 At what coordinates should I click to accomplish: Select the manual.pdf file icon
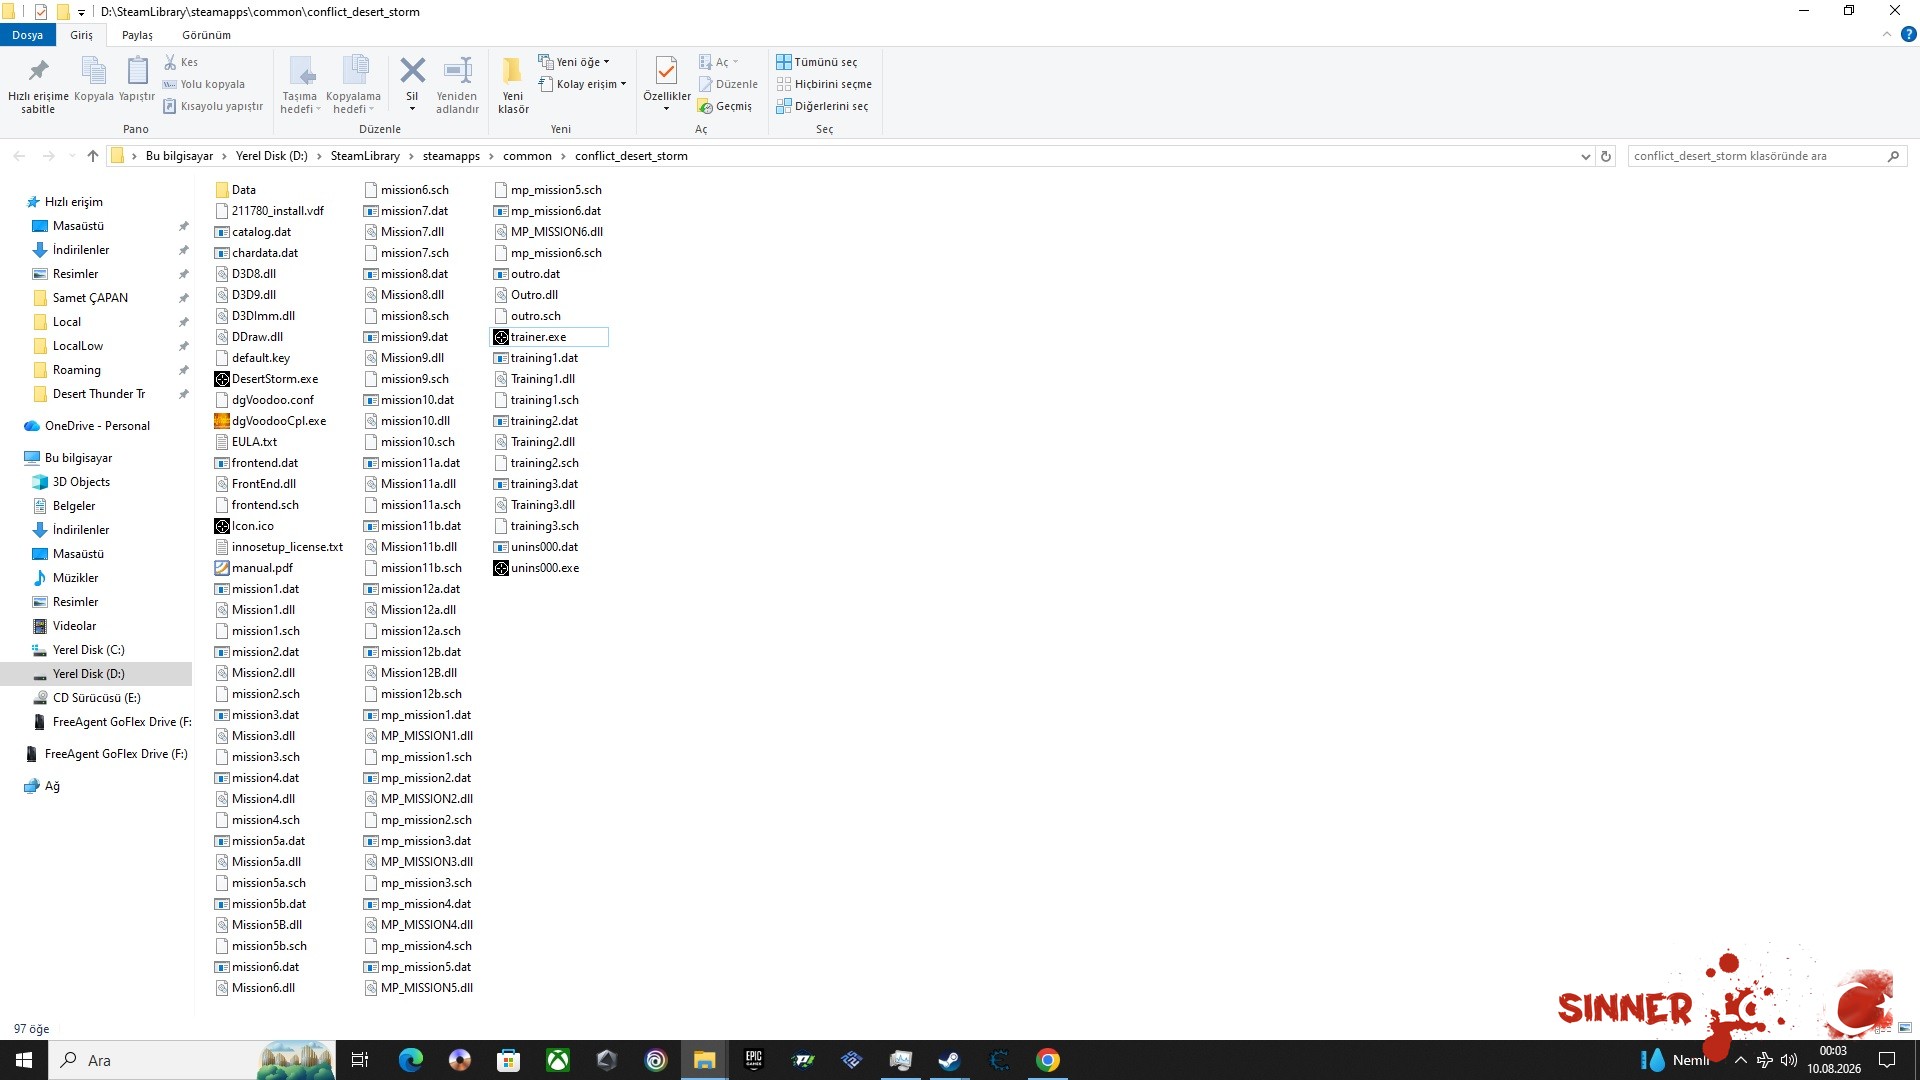(x=222, y=568)
